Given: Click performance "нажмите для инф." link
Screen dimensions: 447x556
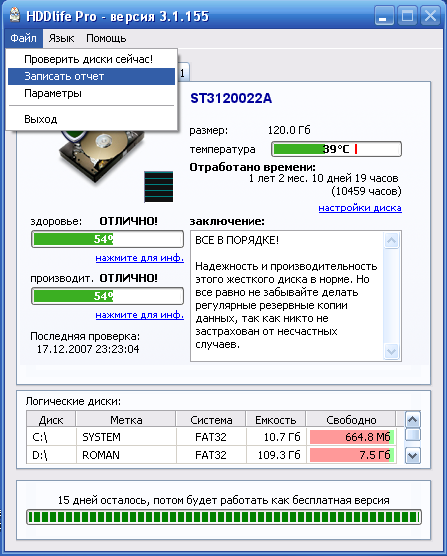Looking at the screenshot, I should tap(140, 315).
